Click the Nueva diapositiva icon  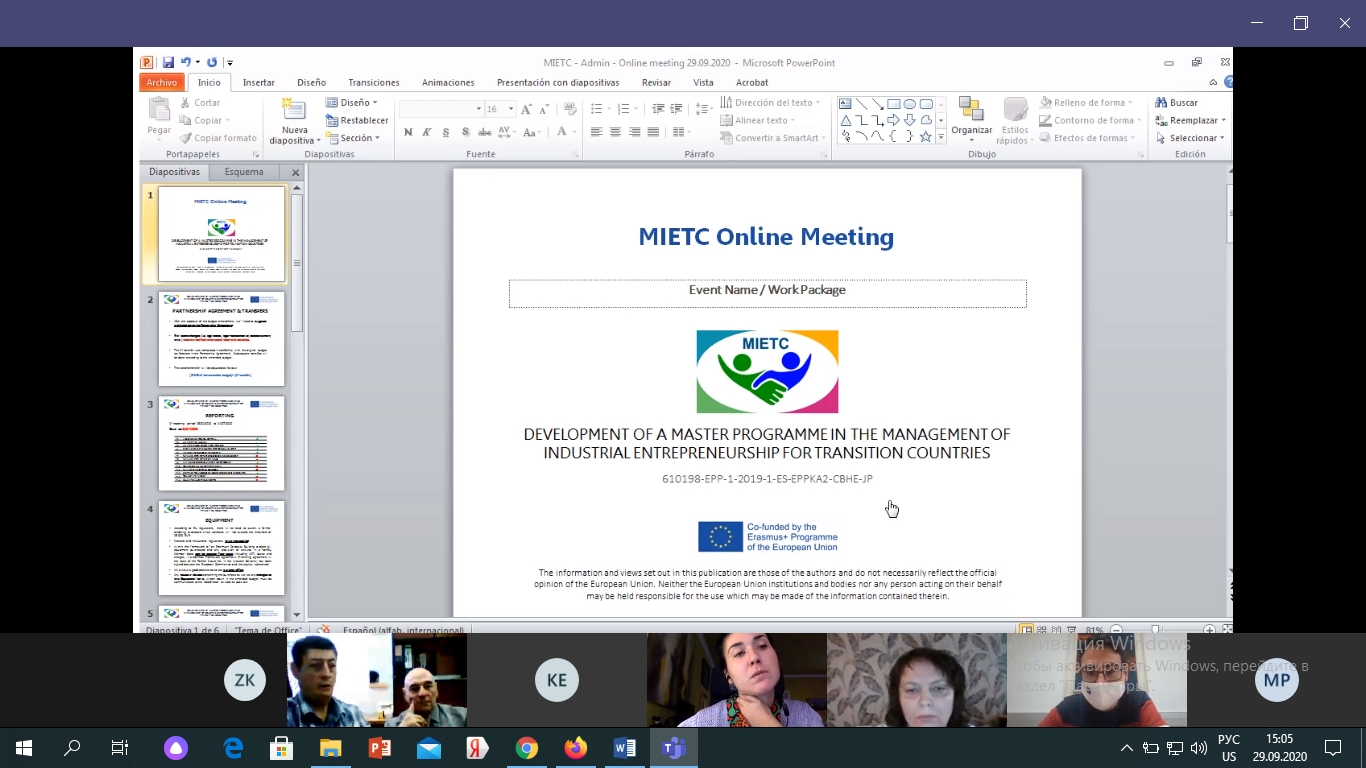[293, 110]
